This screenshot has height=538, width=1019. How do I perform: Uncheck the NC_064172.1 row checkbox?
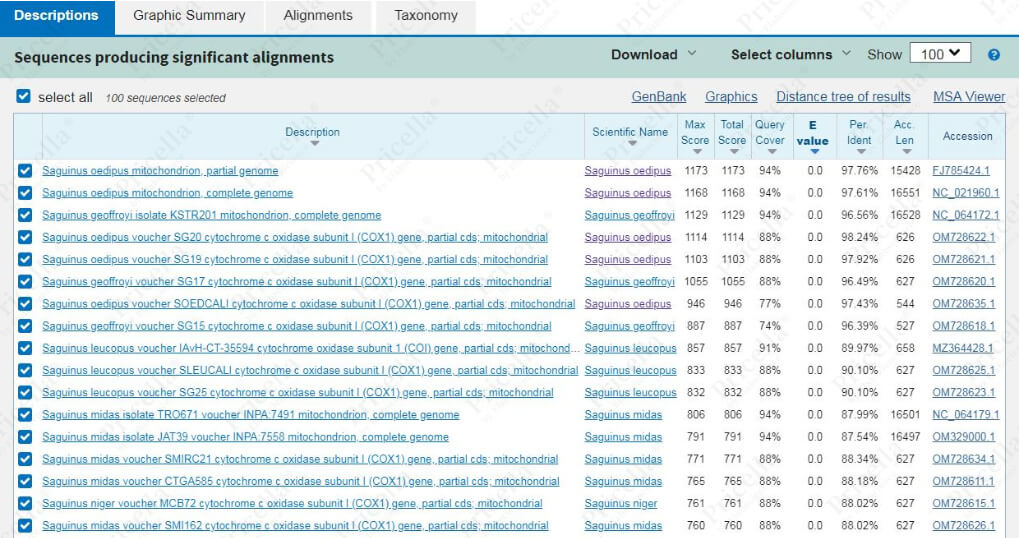pyautogui.click(x=25, y=215)
